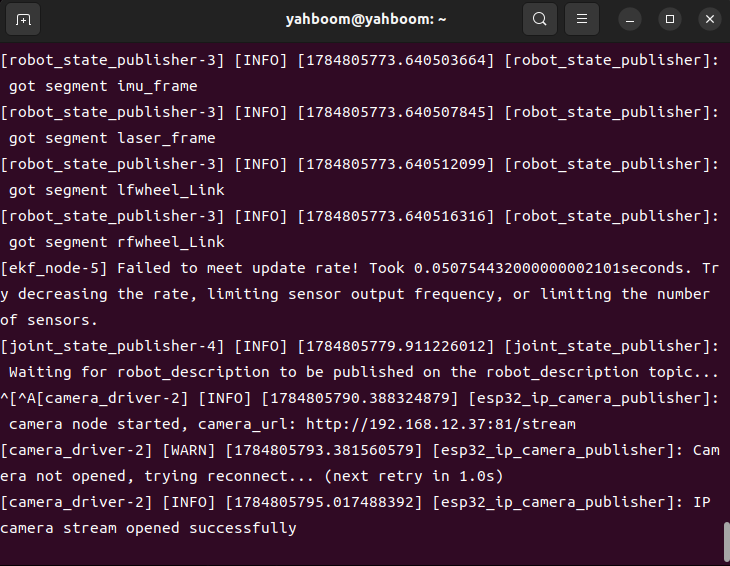Click the 'of sensors.' line
The width and height of the screenshot is (730, 566).
49,320
